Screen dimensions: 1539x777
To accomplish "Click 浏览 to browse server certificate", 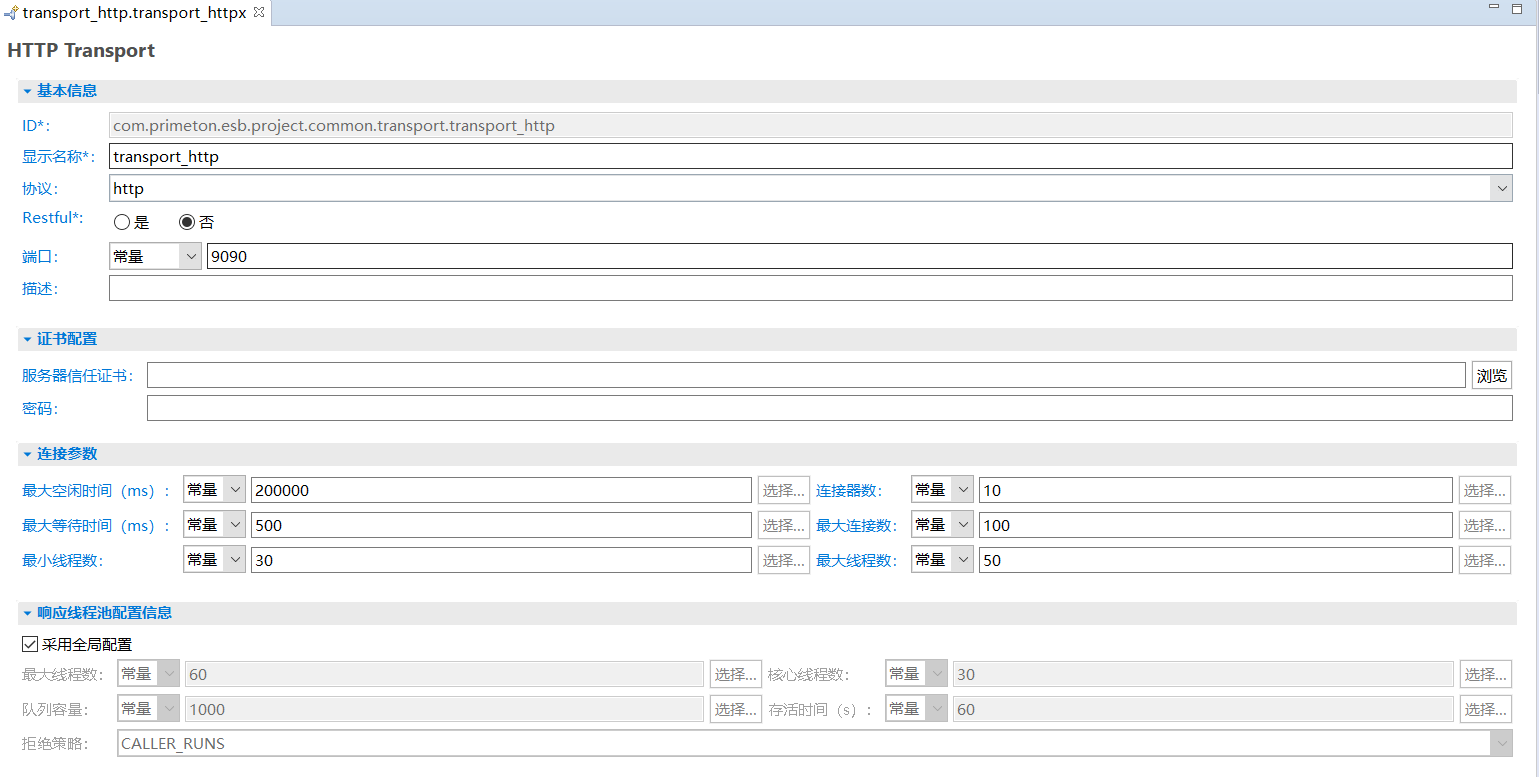I will click(x=1491, y=376).
